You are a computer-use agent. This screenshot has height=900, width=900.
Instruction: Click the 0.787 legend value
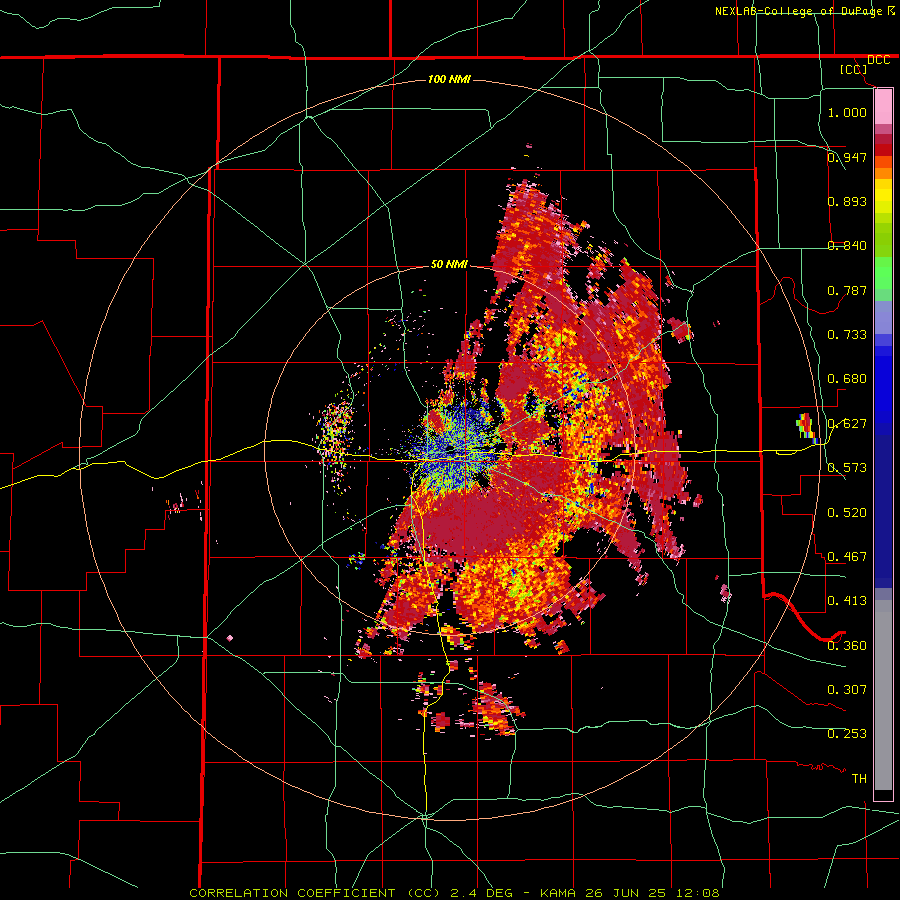(x=847, y=290)
